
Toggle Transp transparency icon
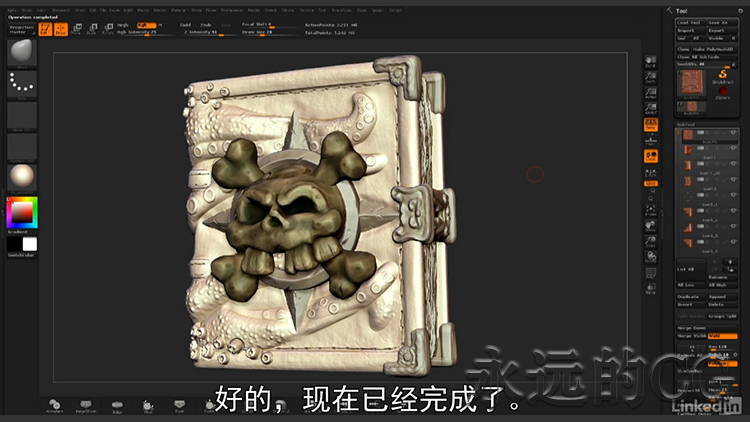pyautogui.click(x=651, y=289)
